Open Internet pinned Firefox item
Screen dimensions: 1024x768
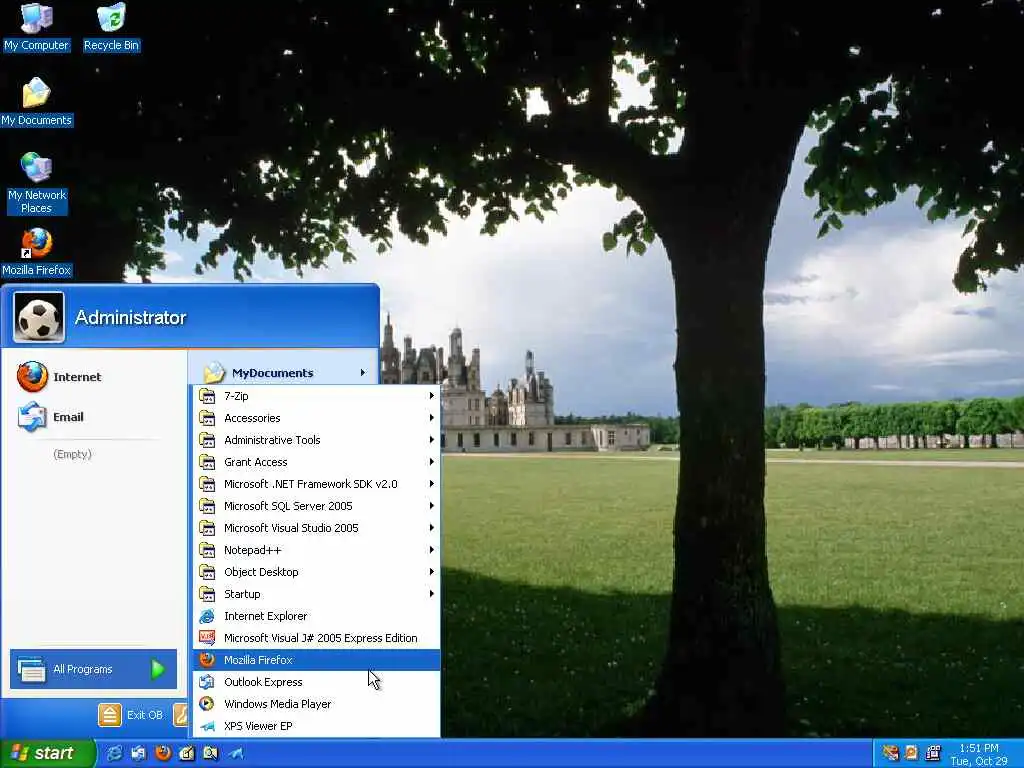[59, 377]
